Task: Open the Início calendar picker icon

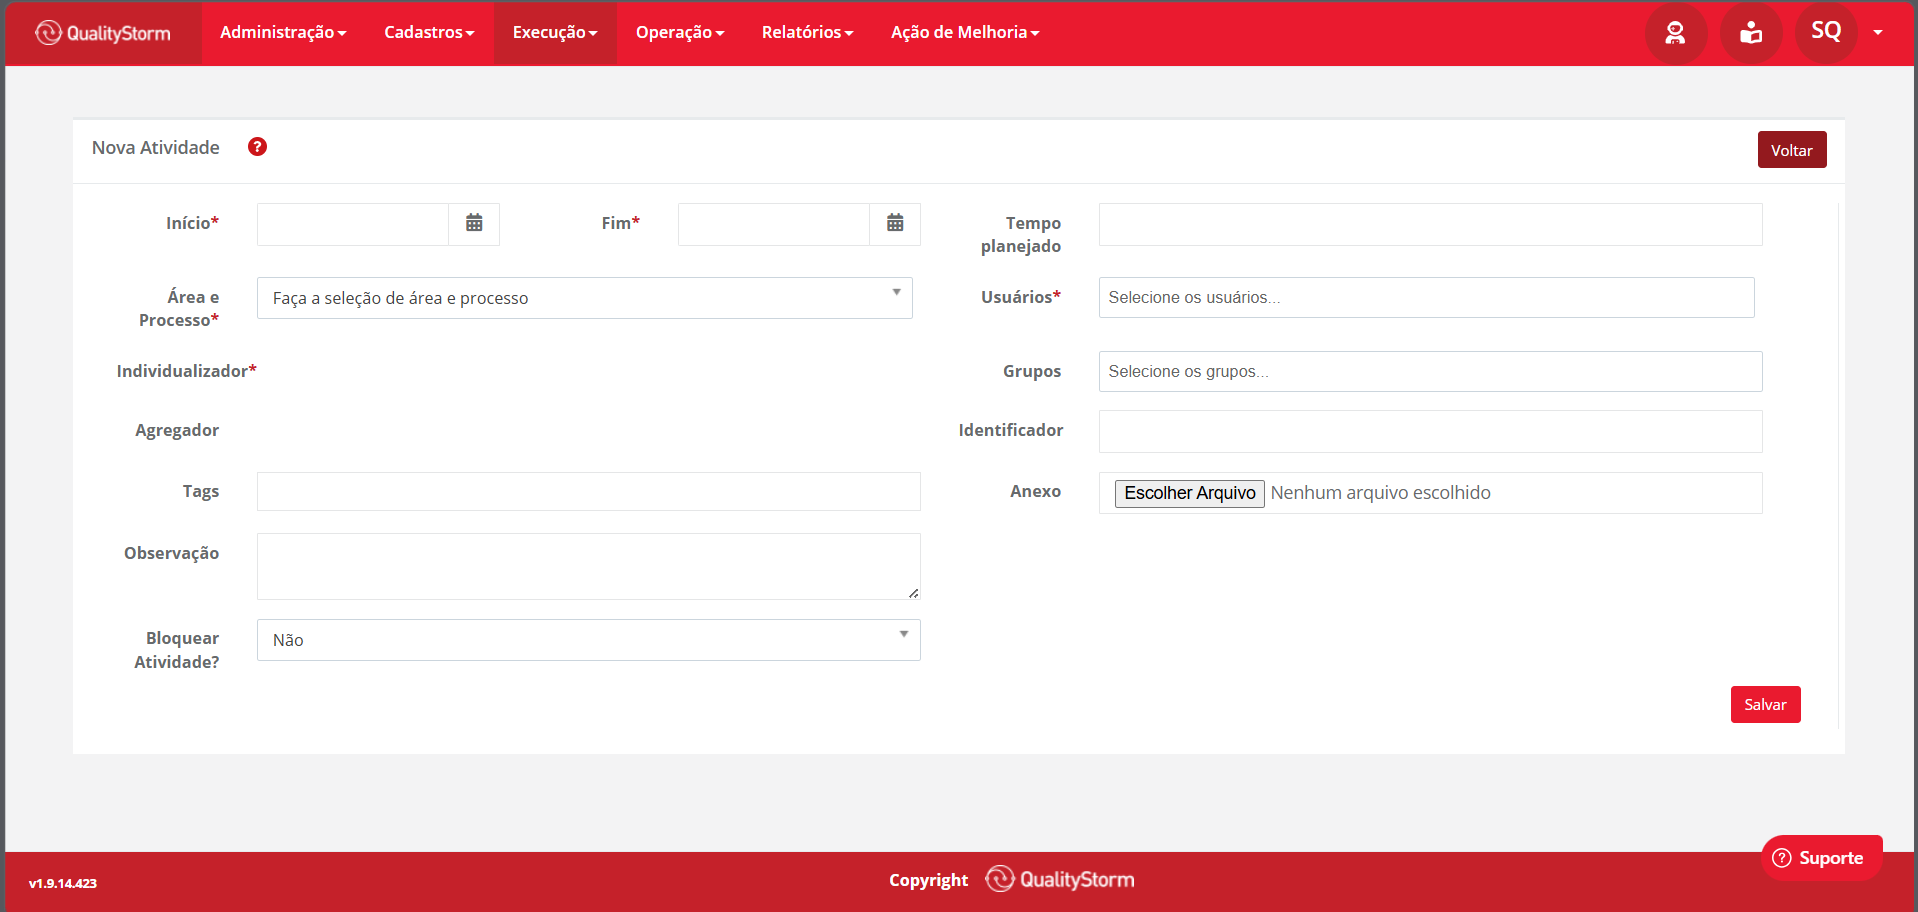Action: pyautogui.click(x=474, y=223)
